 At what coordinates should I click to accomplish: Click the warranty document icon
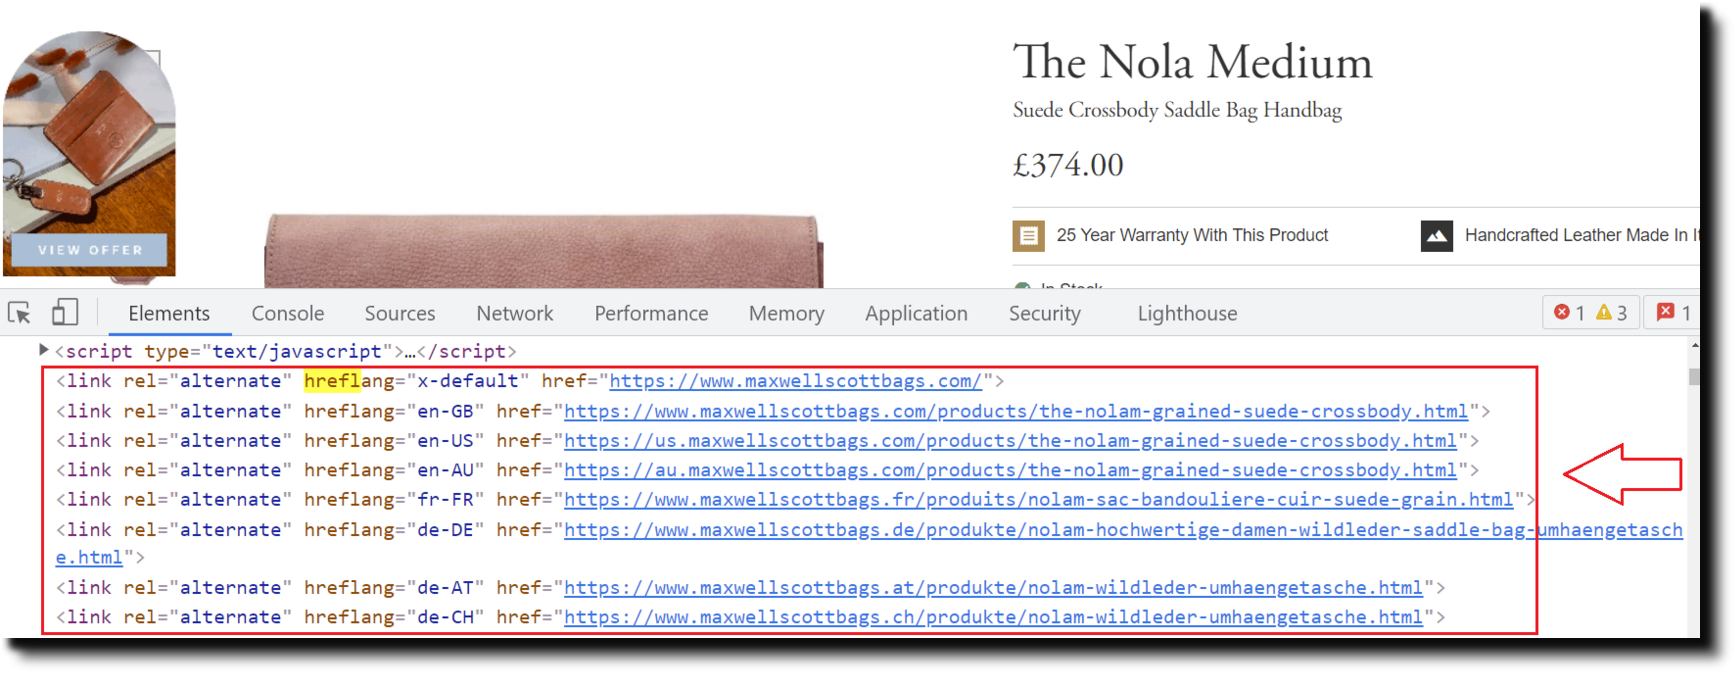point(1028,236)
